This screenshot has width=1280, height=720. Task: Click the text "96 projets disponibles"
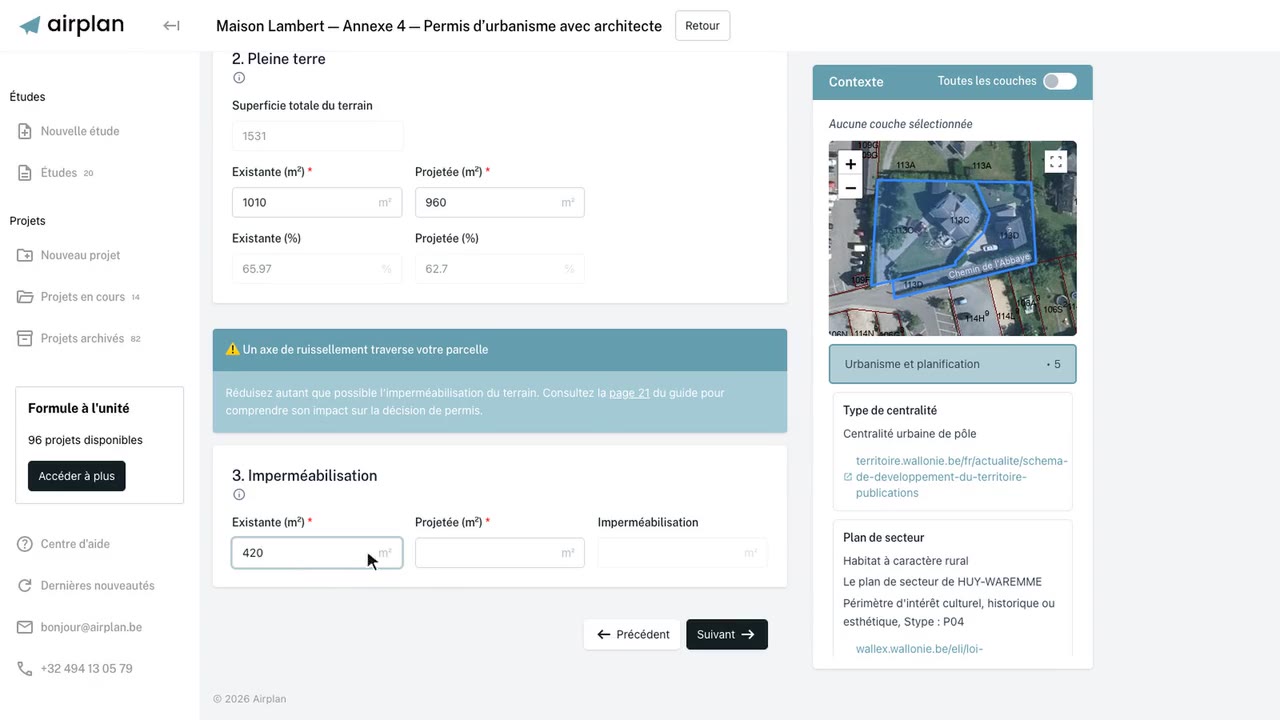(85, 440)
